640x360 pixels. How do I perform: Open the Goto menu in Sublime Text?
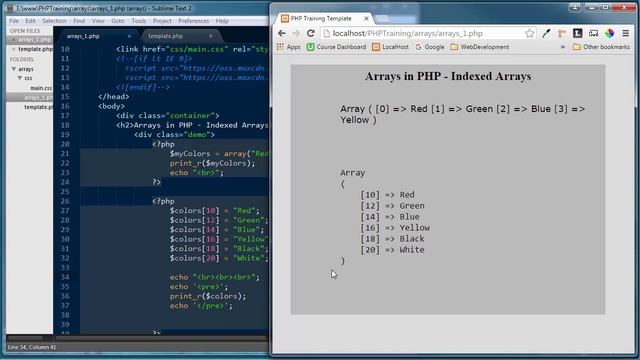click(118, 21)
